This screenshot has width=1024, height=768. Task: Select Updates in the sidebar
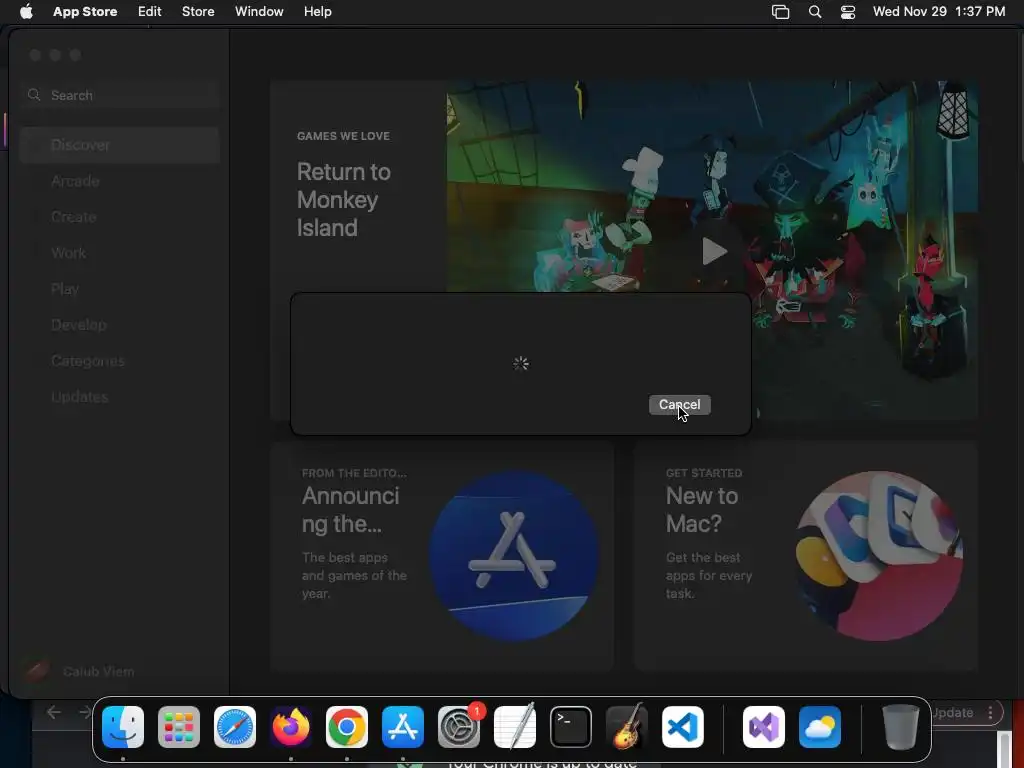120,396
